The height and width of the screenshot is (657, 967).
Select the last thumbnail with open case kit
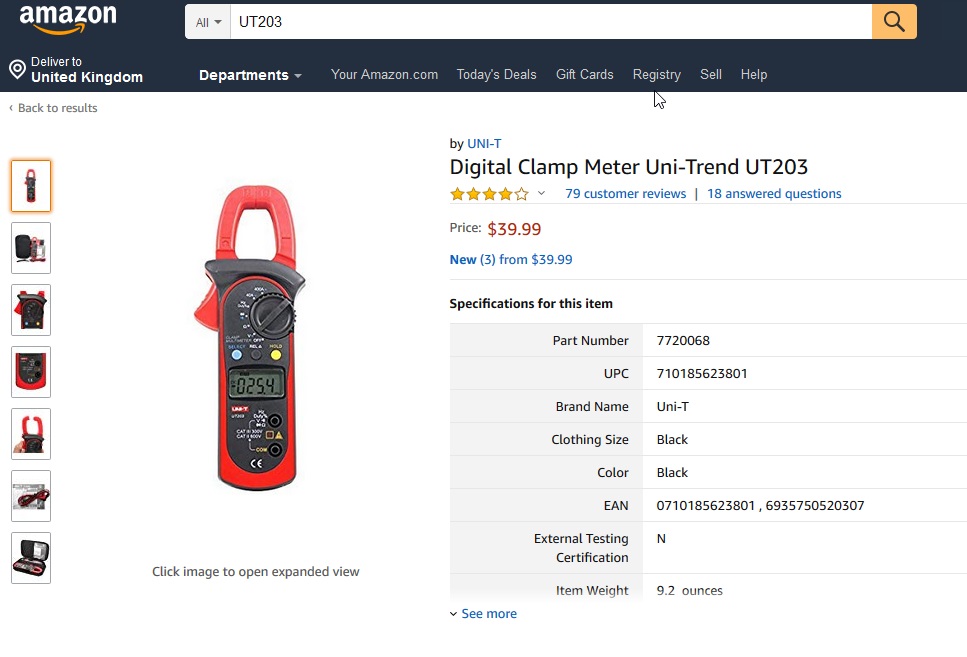(x=31, y=558)
